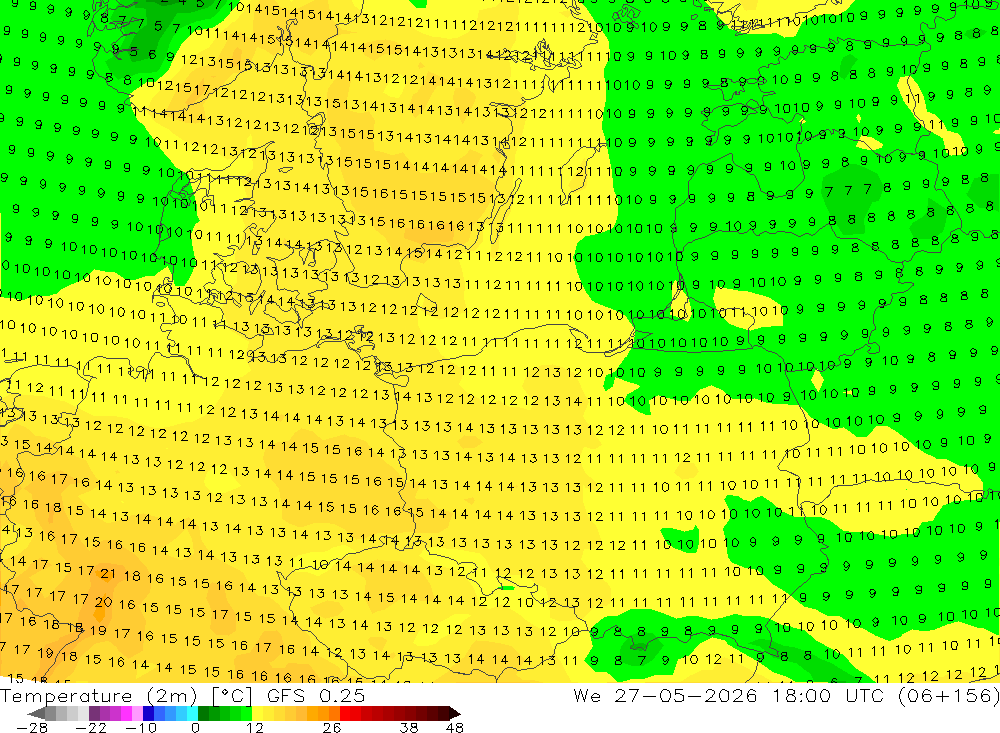Click the legend label "12" under the colorbar
Viewport: 1000px width, 733px height.
pos(255,727)
